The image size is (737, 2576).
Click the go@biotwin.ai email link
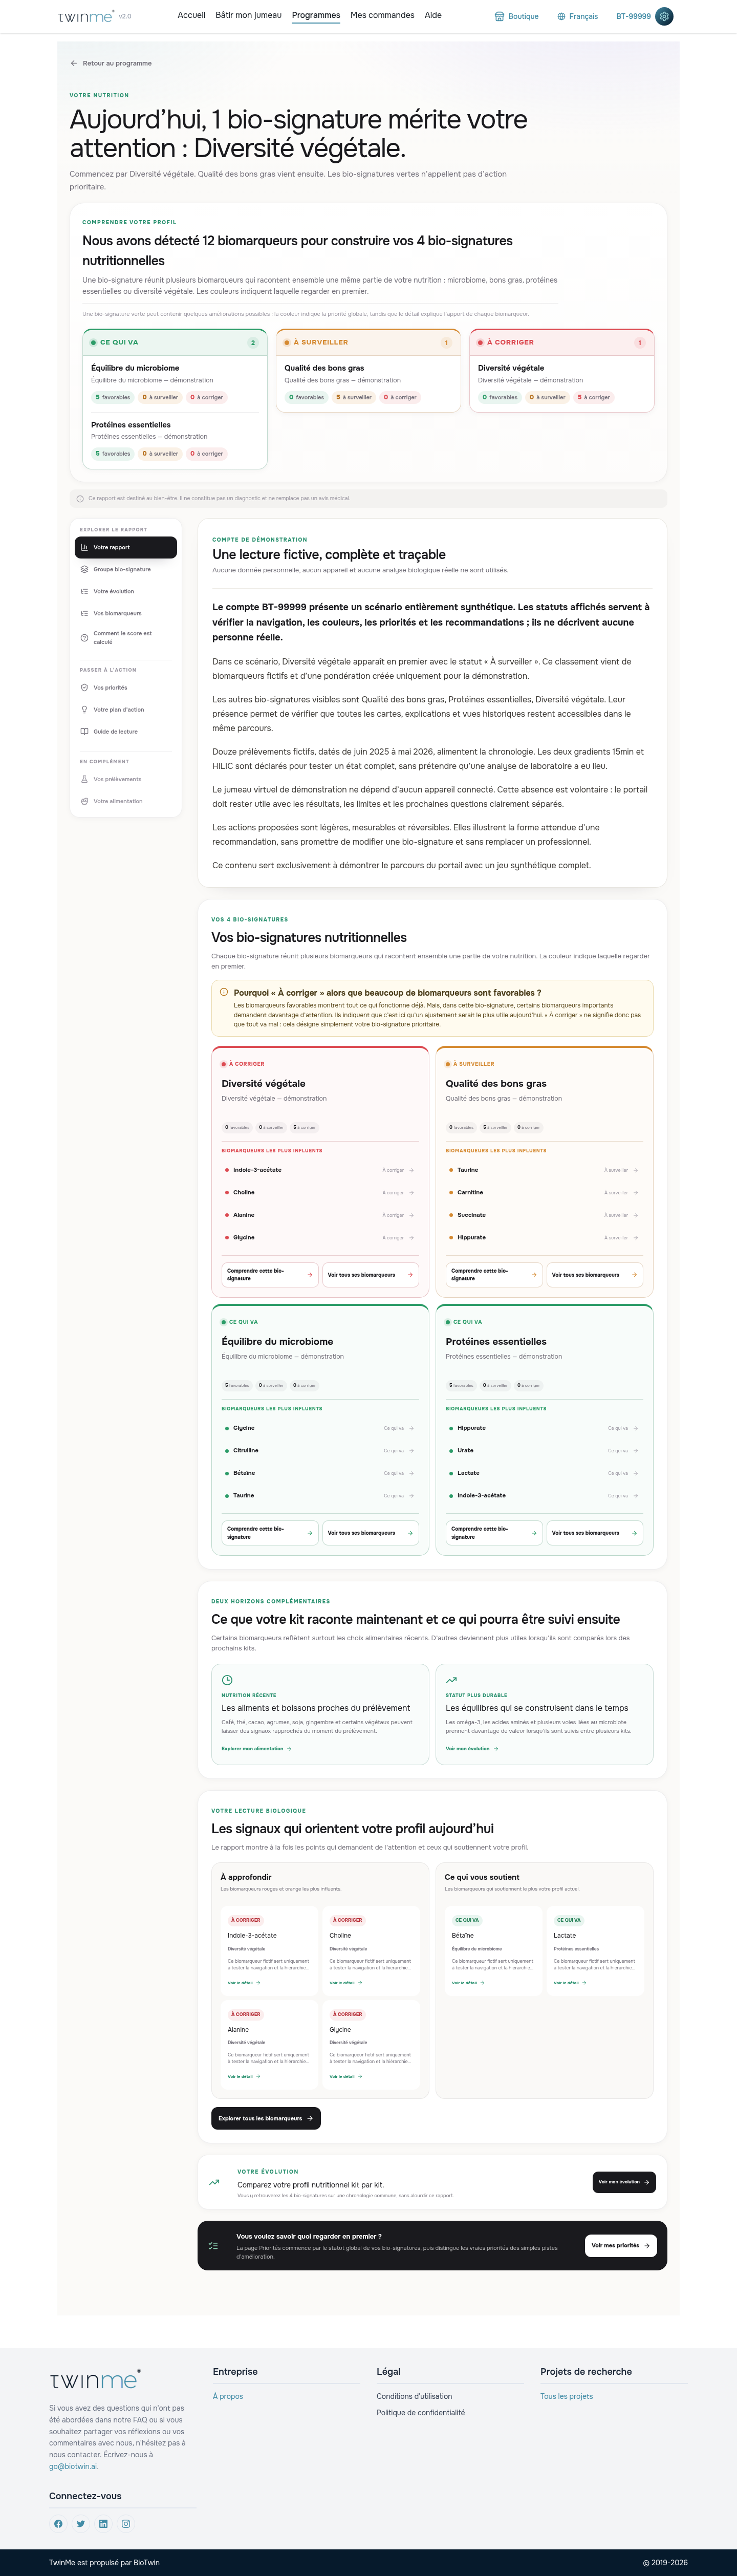pyautogui.click(x=74, y=2467)
